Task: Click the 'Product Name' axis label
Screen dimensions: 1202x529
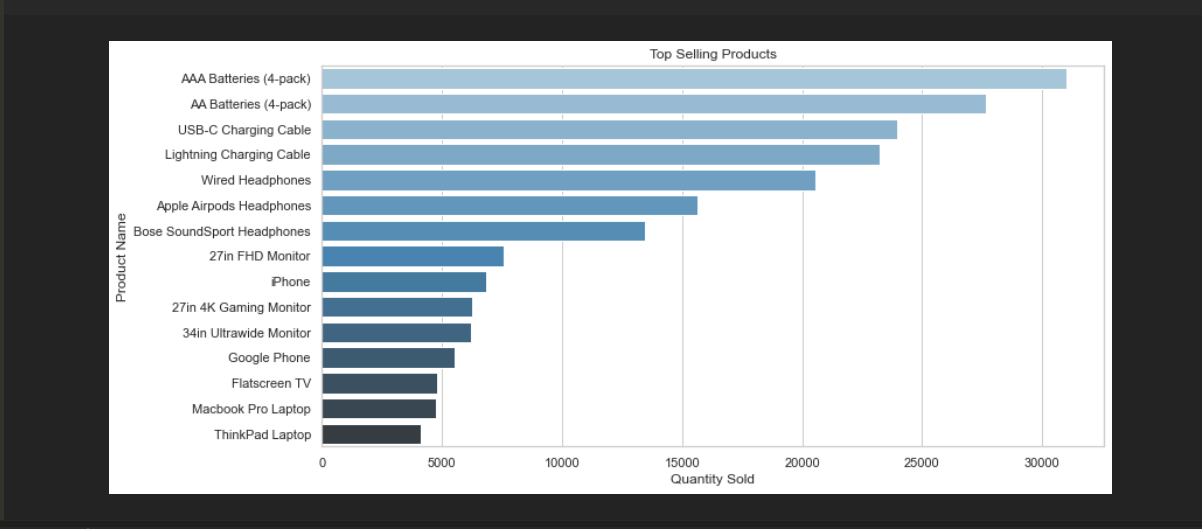Action: click(x=121, y=257)
